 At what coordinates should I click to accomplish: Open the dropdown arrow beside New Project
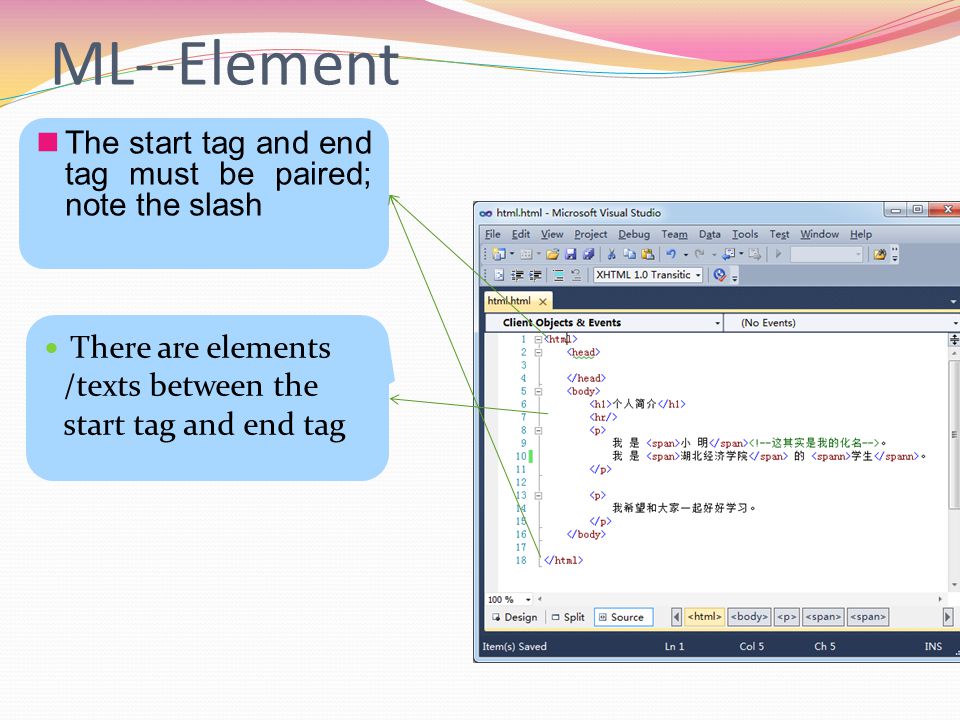pos(512,254)
